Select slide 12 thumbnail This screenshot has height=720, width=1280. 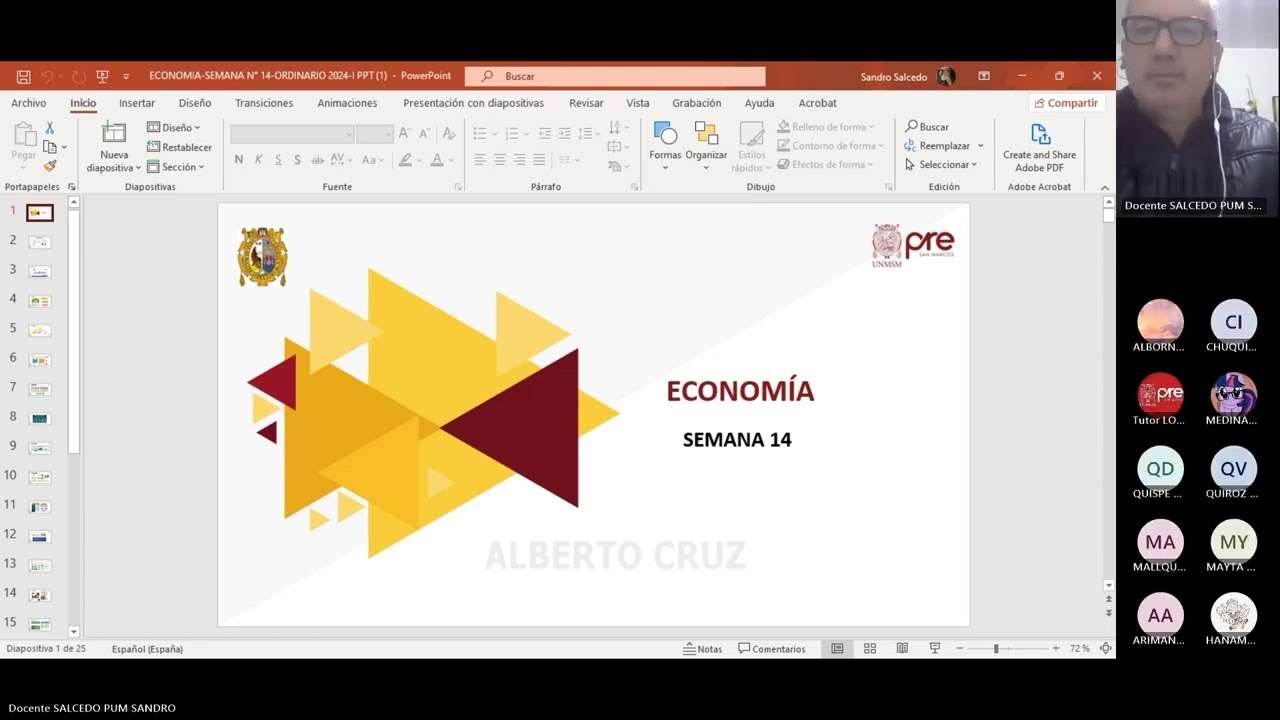click(x=40, y=536)
